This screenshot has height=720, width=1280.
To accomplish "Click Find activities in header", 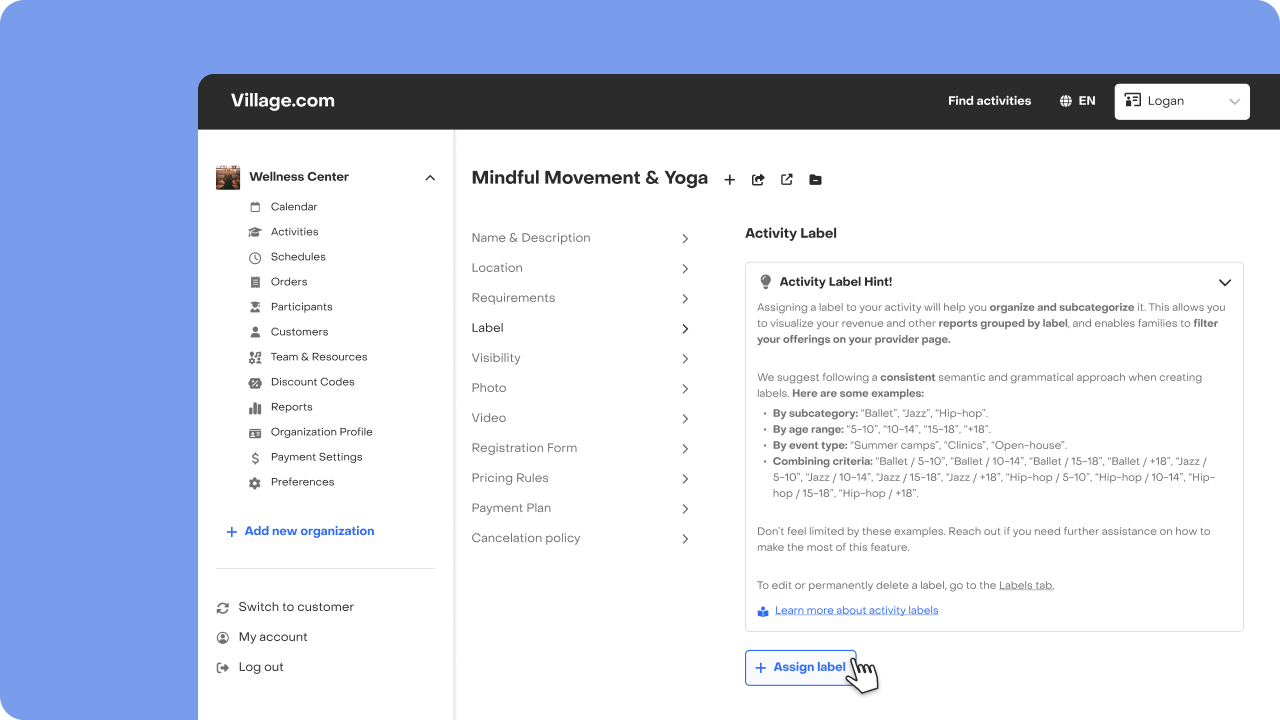I will 989,101.
